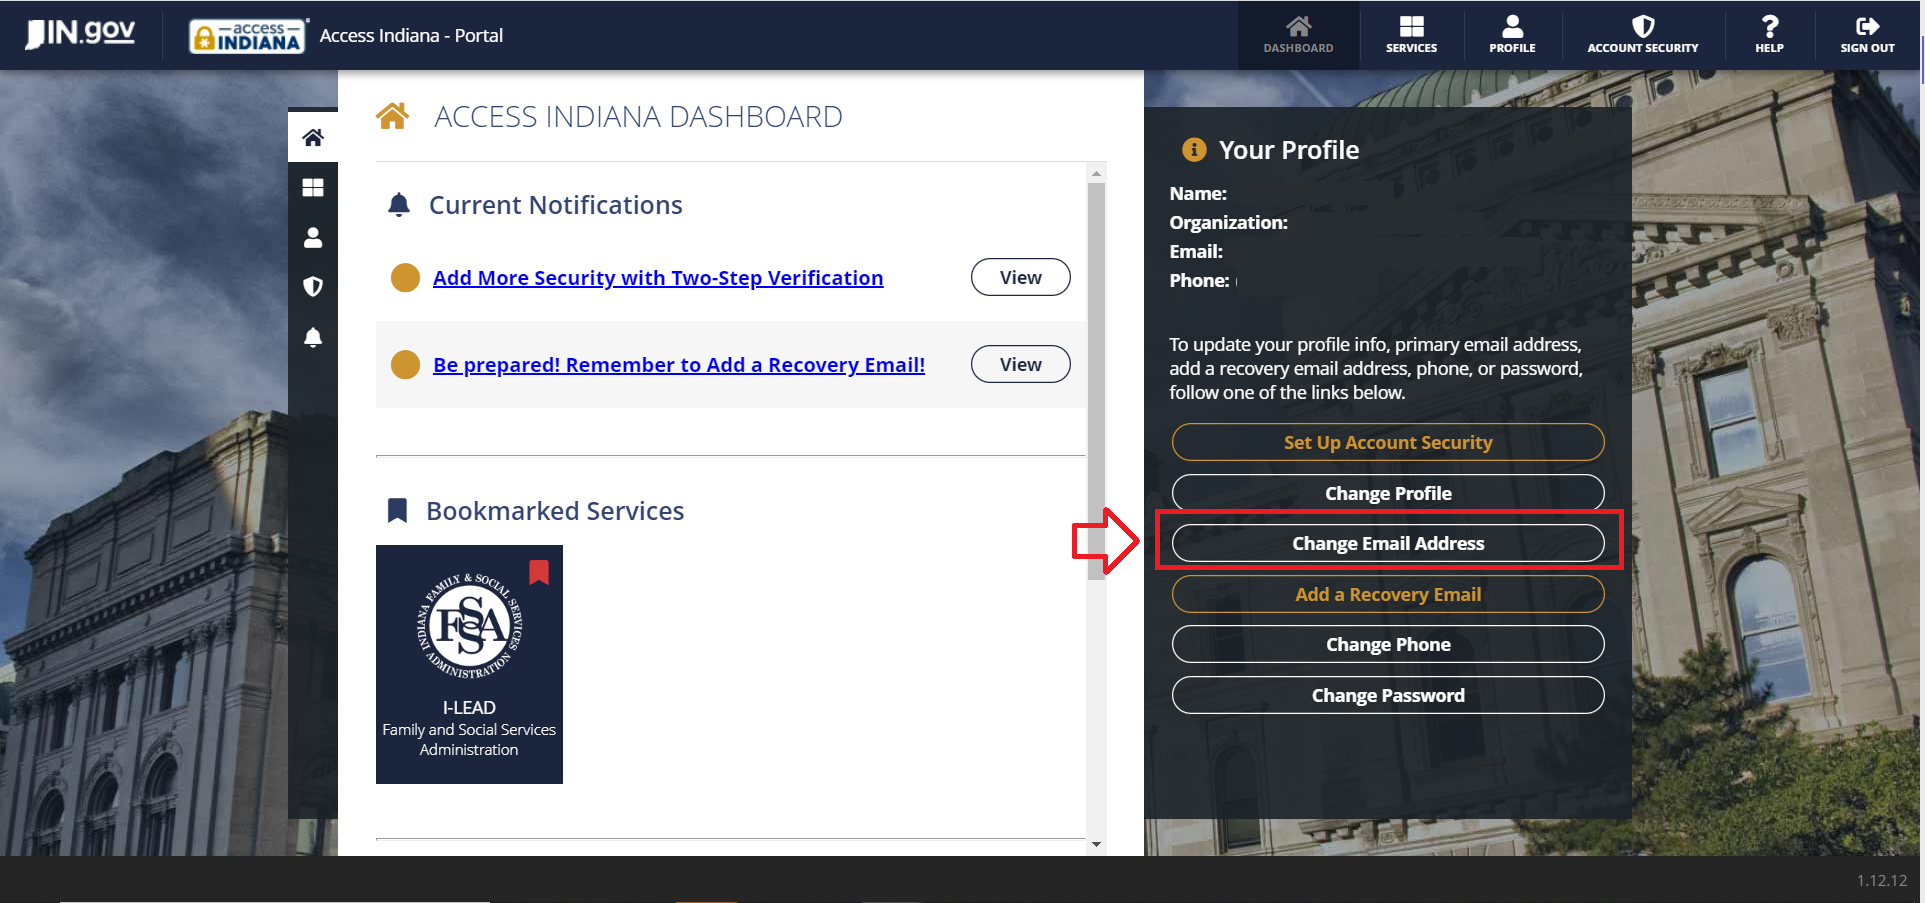Go to Profile in top navigation
1925x903 pixels.
click(x=1512, y=35)
